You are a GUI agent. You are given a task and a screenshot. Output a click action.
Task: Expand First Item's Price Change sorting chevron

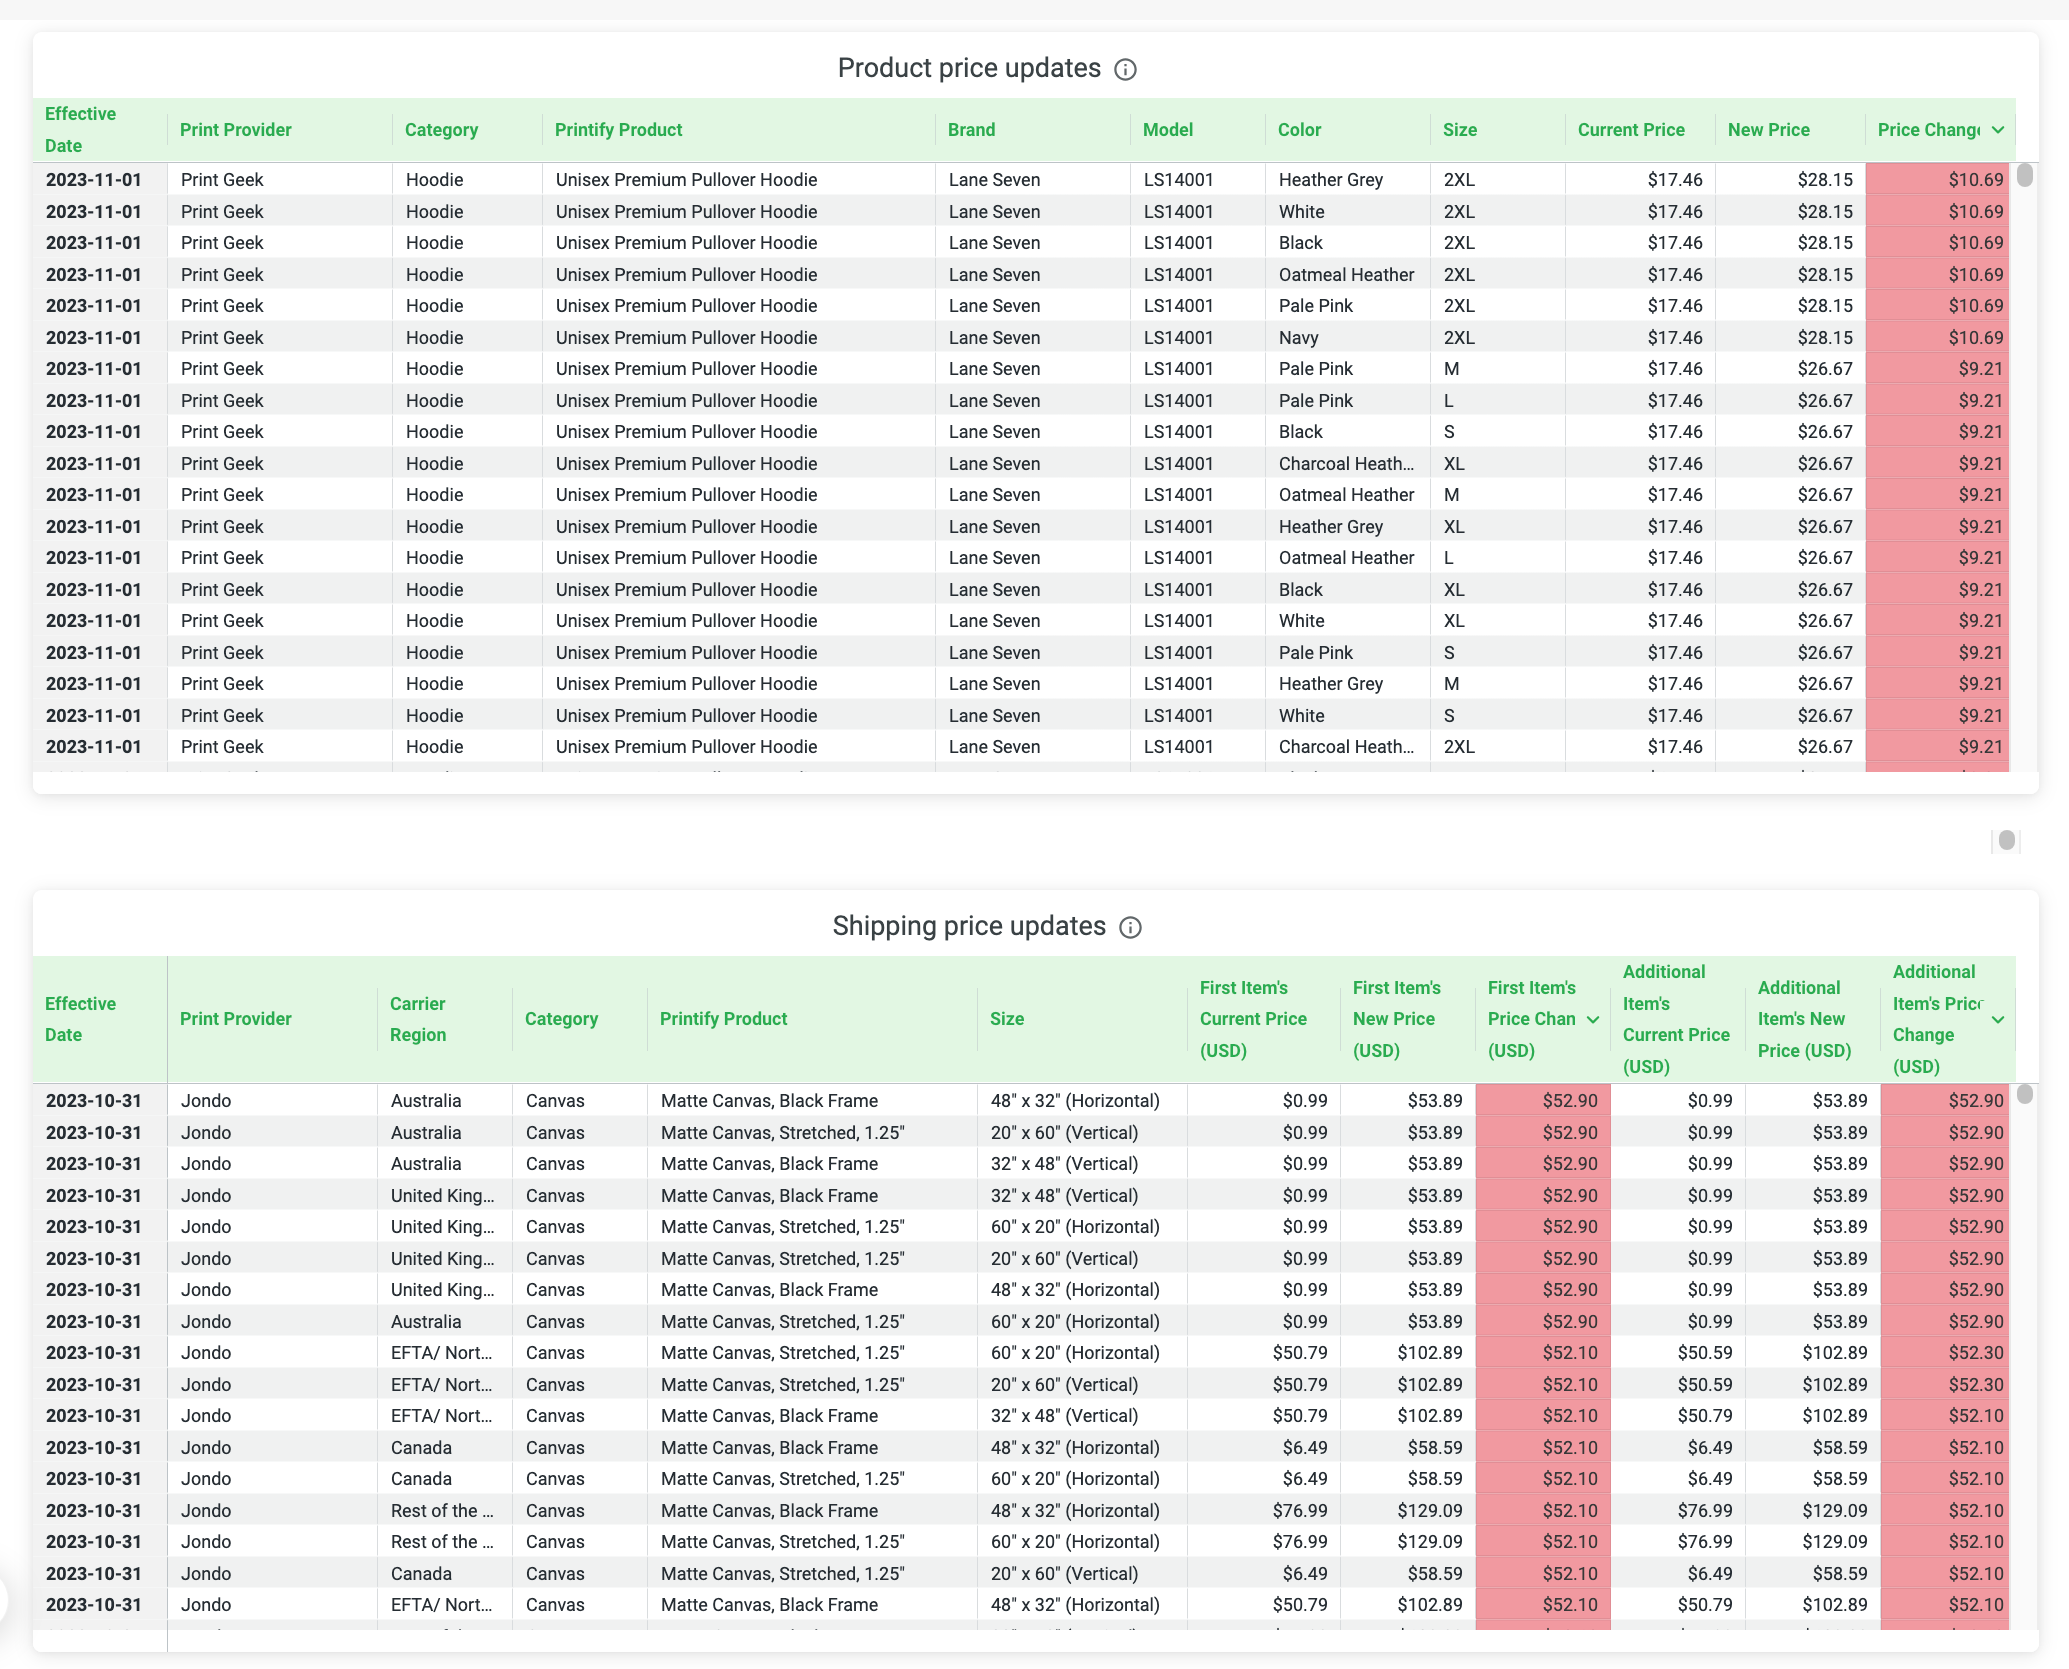[1591, 1019]
